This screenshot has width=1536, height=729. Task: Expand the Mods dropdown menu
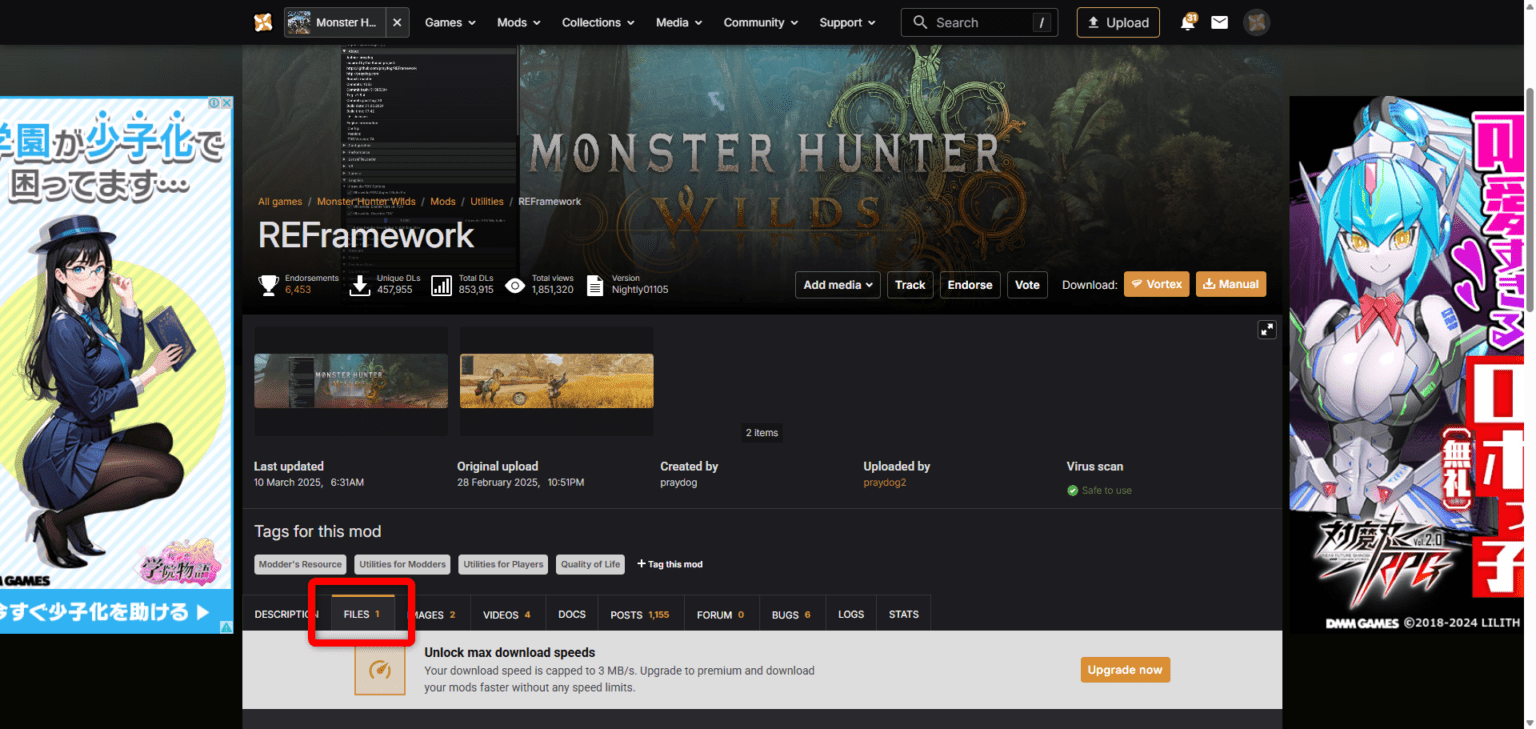pyautogui.click(x=518, y=22)
